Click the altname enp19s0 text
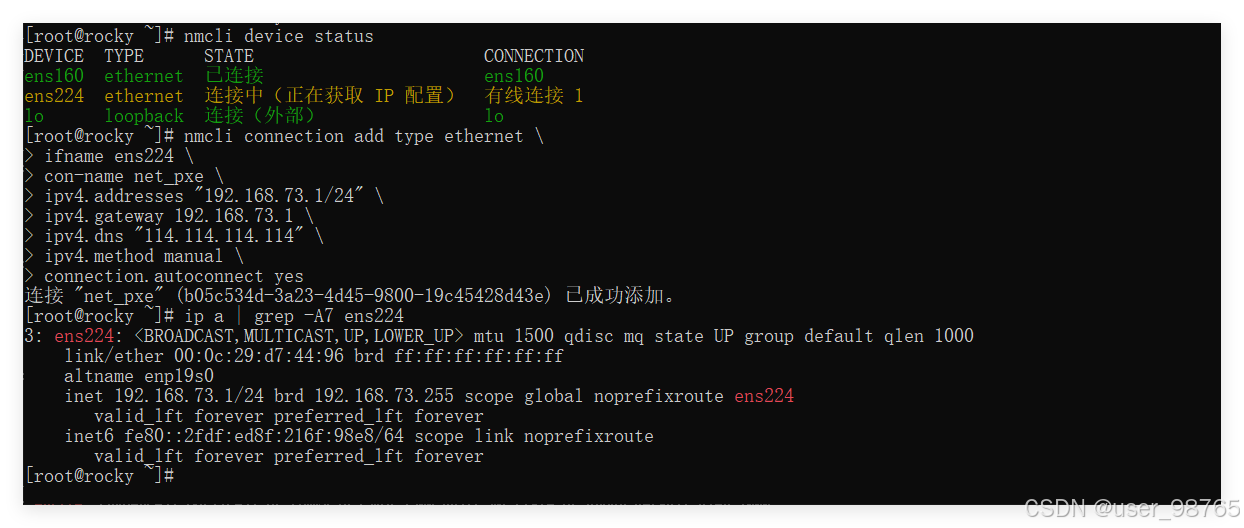 coord(139,376)
